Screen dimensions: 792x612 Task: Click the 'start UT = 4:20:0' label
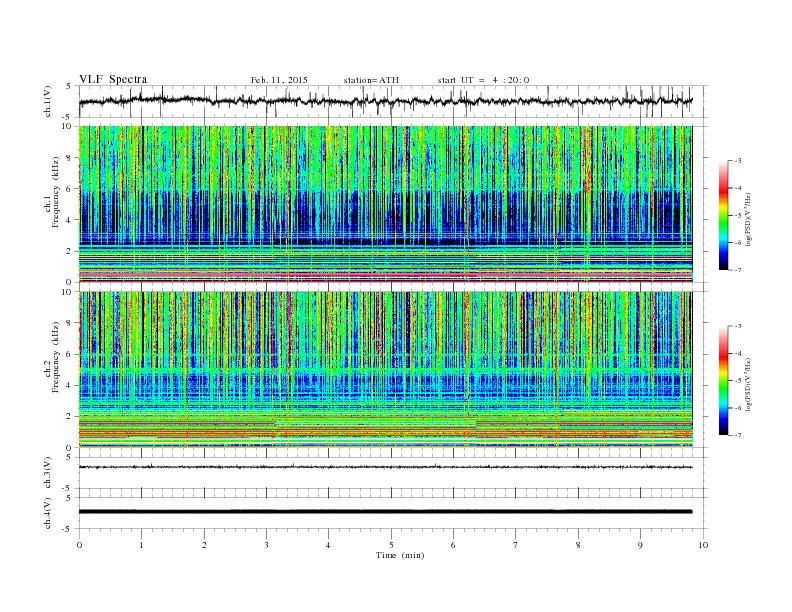483,80
